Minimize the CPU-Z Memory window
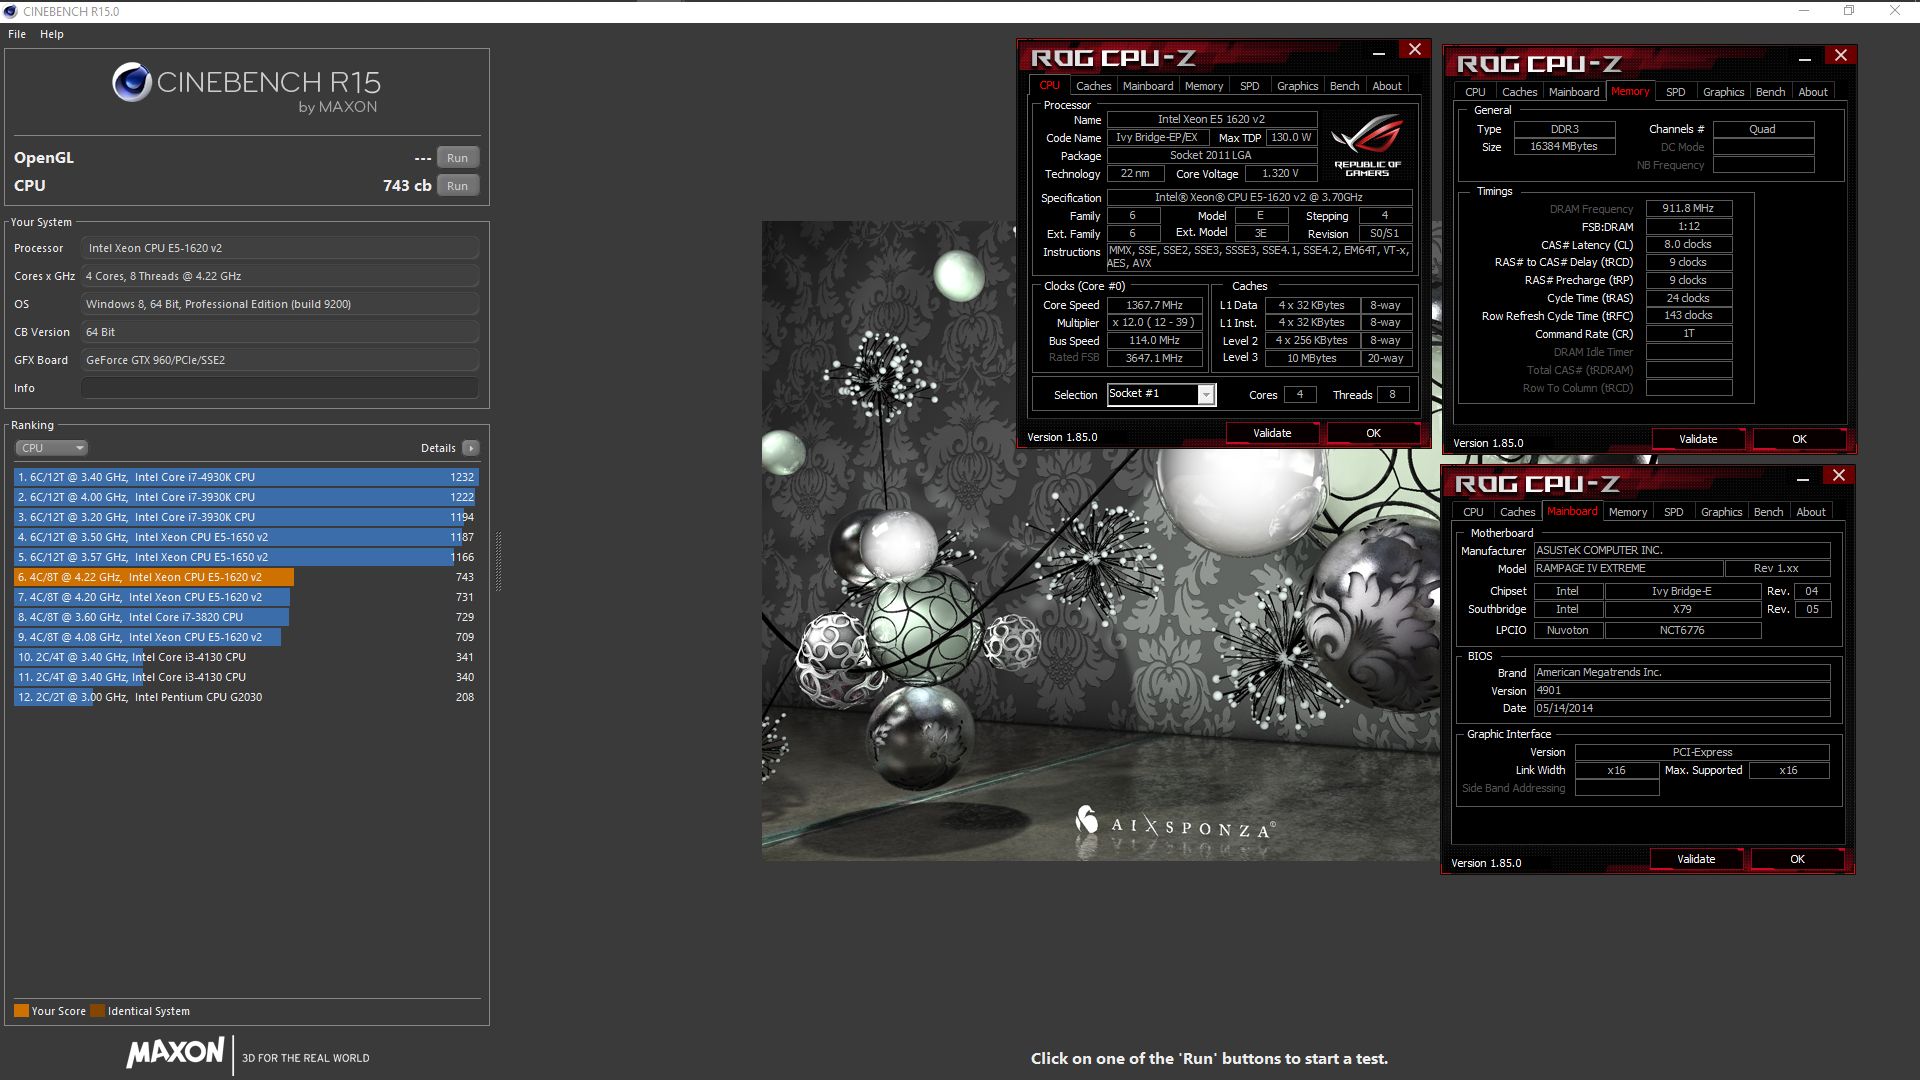Screen dimensions: 1920x1080 coord(1805,58)
